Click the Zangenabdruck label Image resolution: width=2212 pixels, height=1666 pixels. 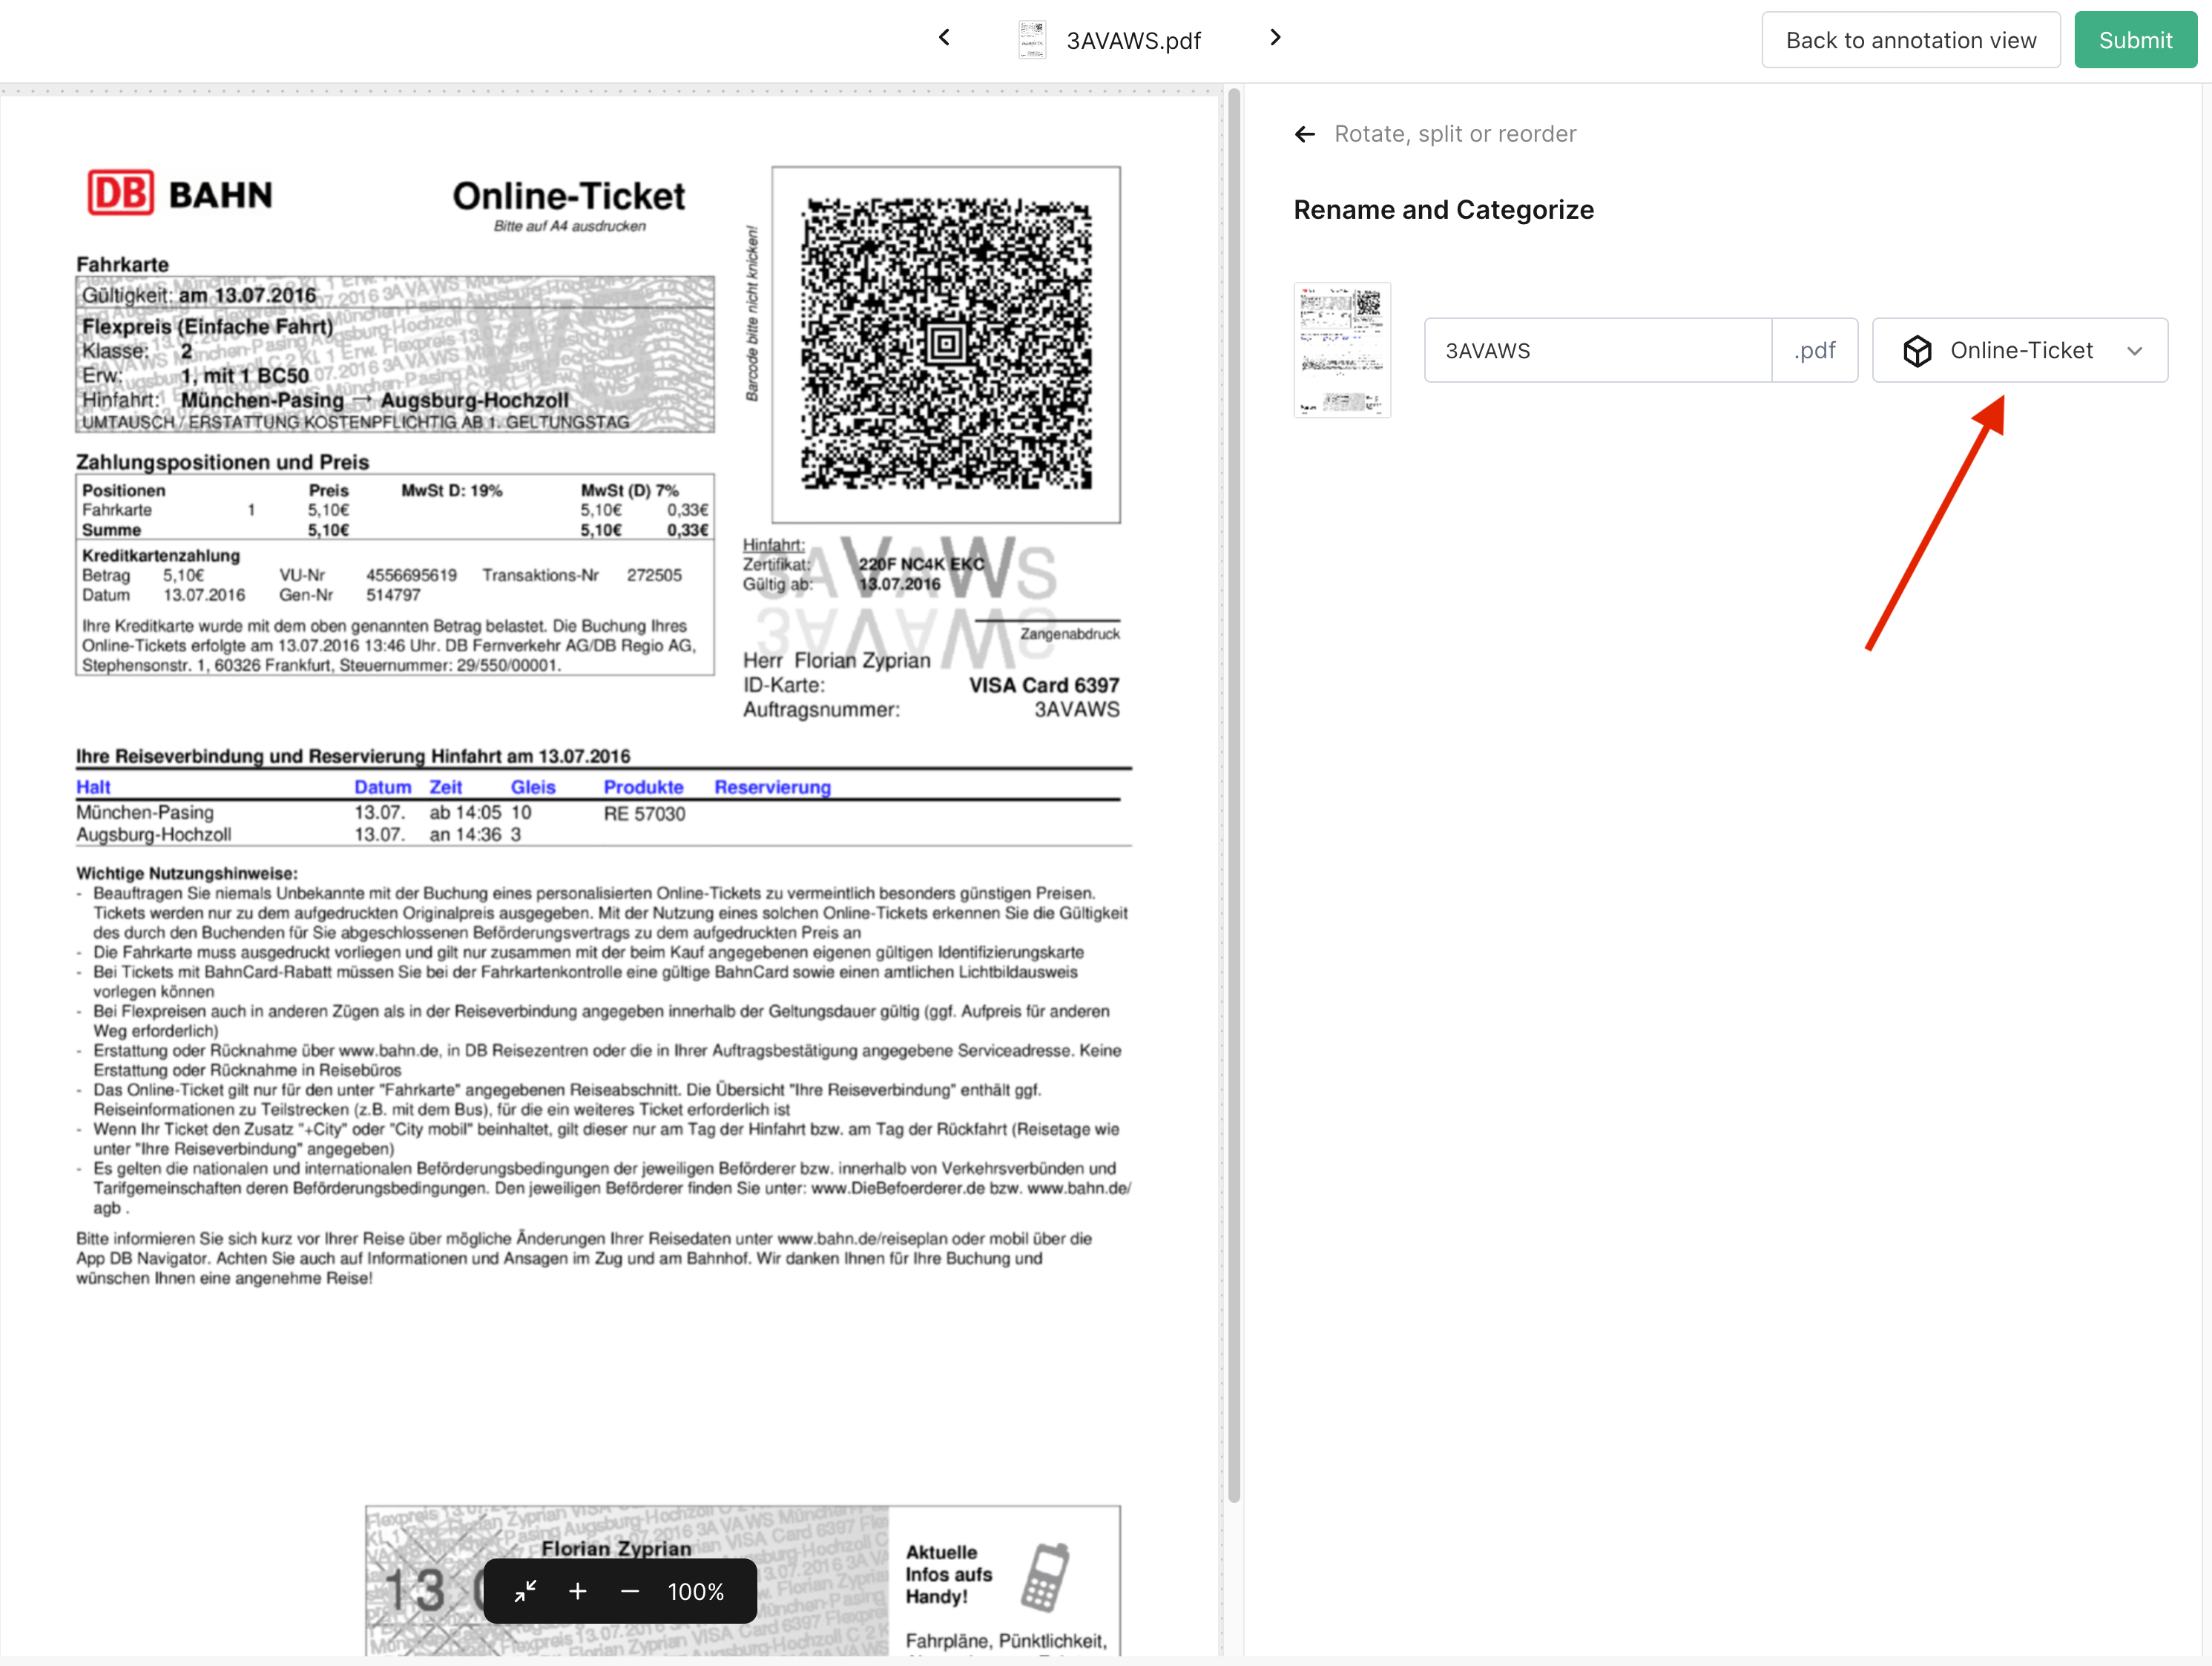coord(1069,634)
